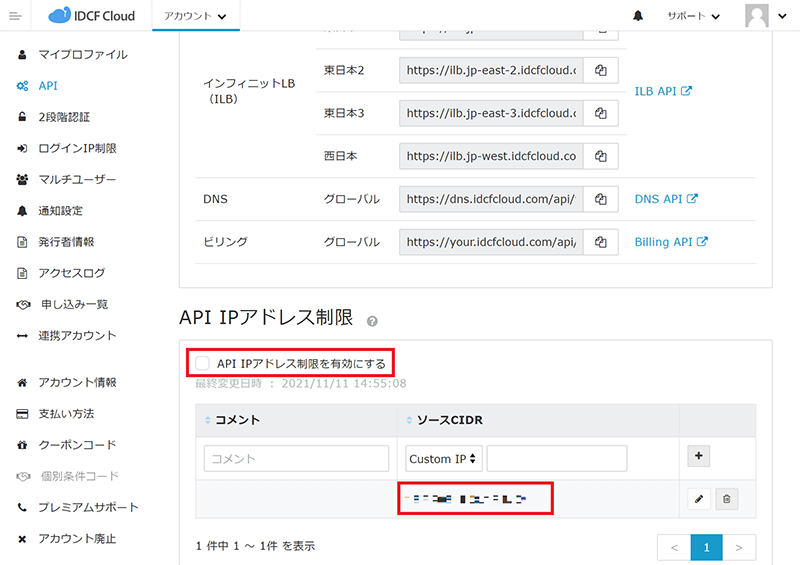Open the Custom IP dropdown

tap(443, 459)
